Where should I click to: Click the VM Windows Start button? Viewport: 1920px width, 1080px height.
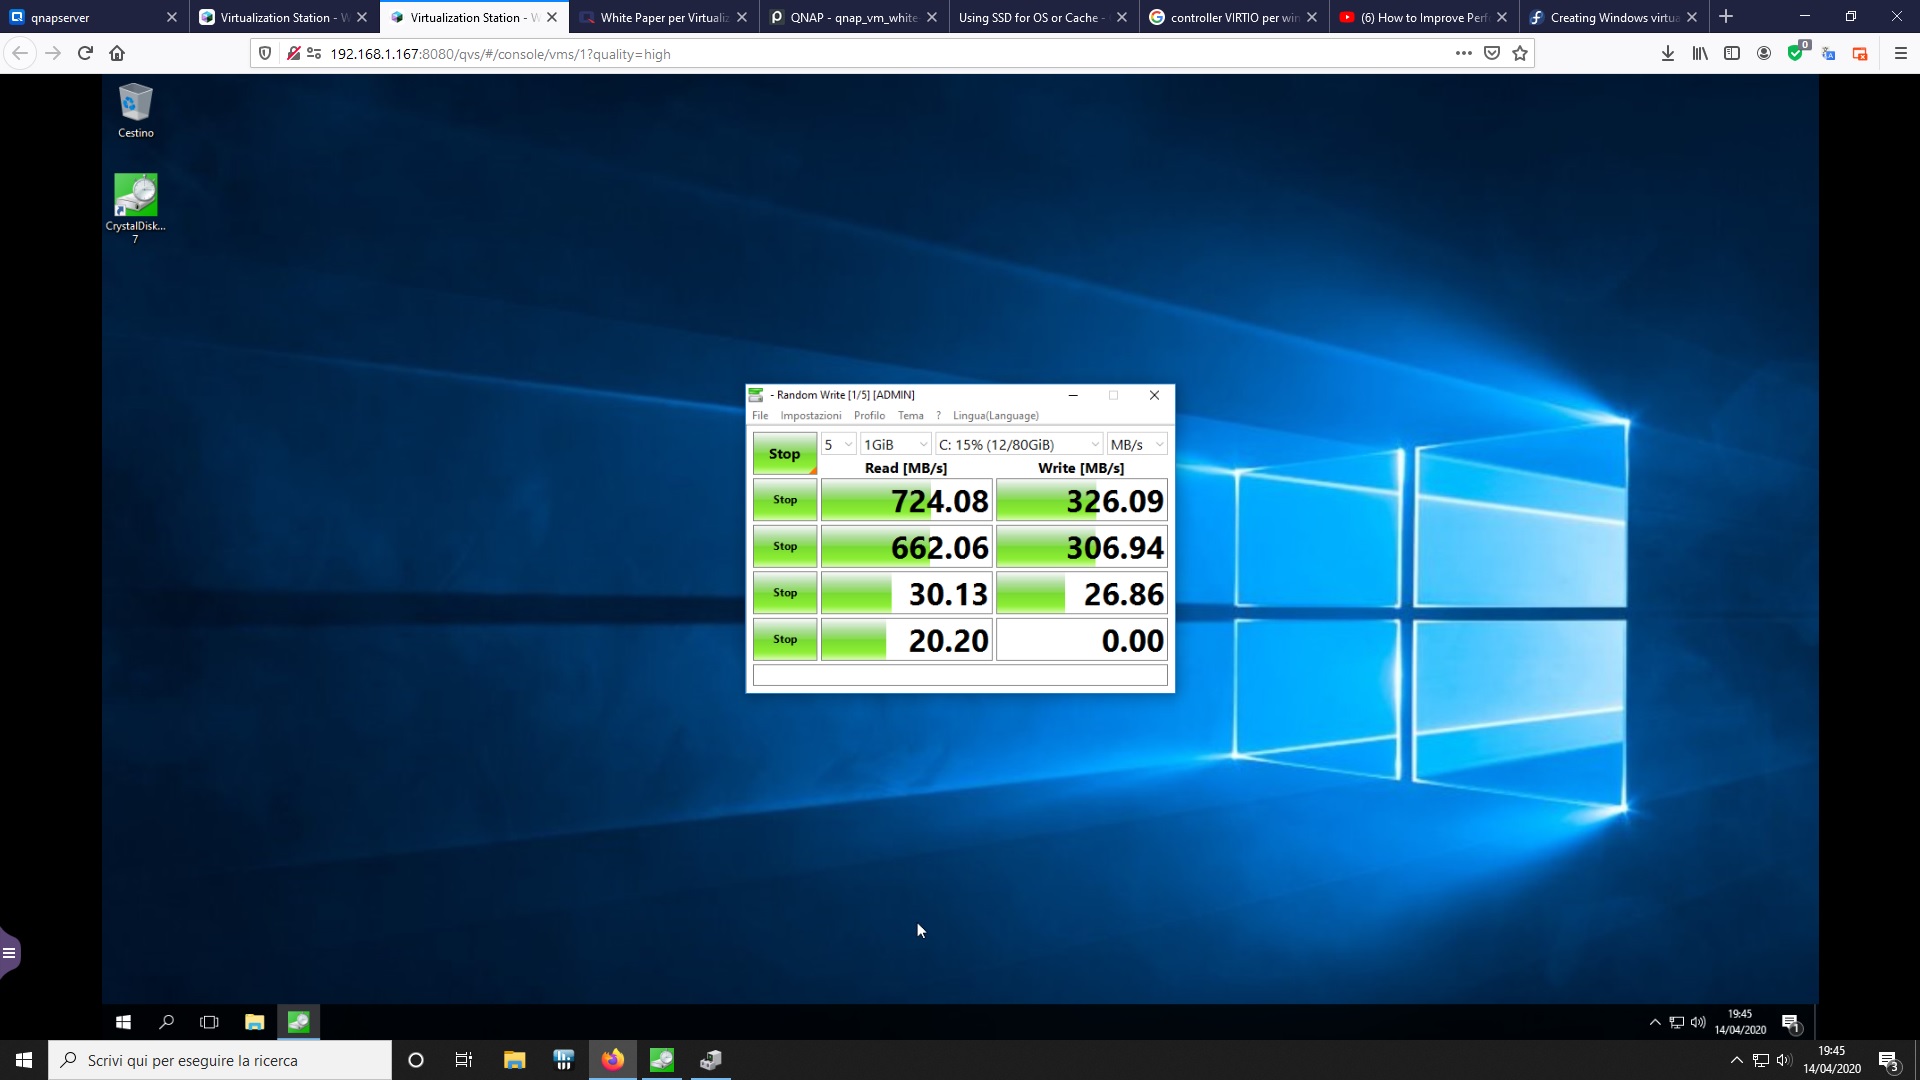123,1022
